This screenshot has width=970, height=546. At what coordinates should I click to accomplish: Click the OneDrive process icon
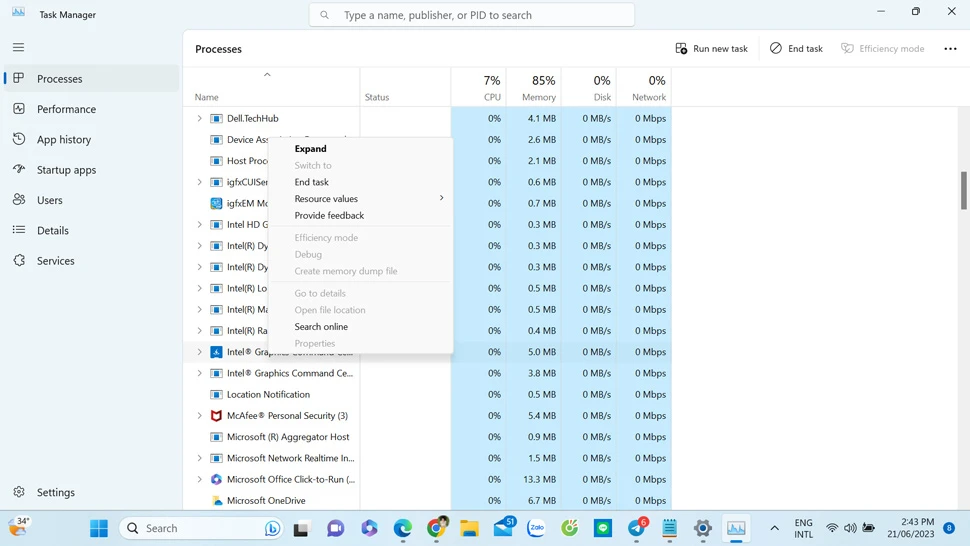pos(217,500)
